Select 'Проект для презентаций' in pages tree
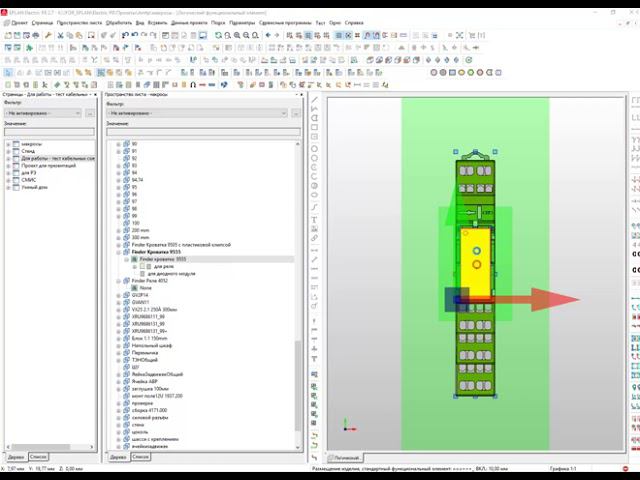This screenshot has height=480, width=640. click(x=48, y=166)
